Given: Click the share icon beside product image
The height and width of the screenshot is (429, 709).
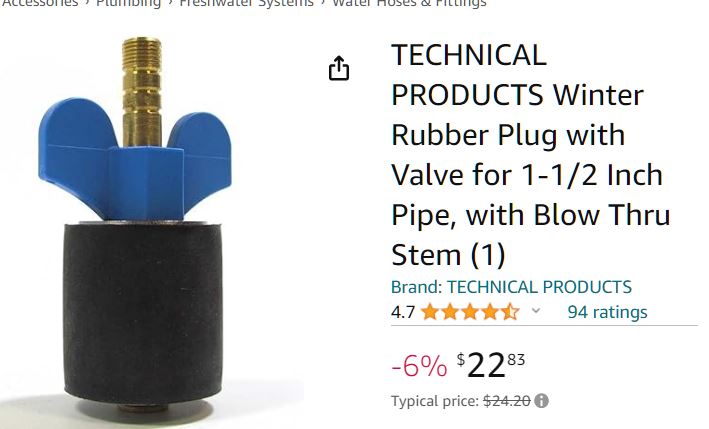Looking at the screenshot, I should (339, 68).
